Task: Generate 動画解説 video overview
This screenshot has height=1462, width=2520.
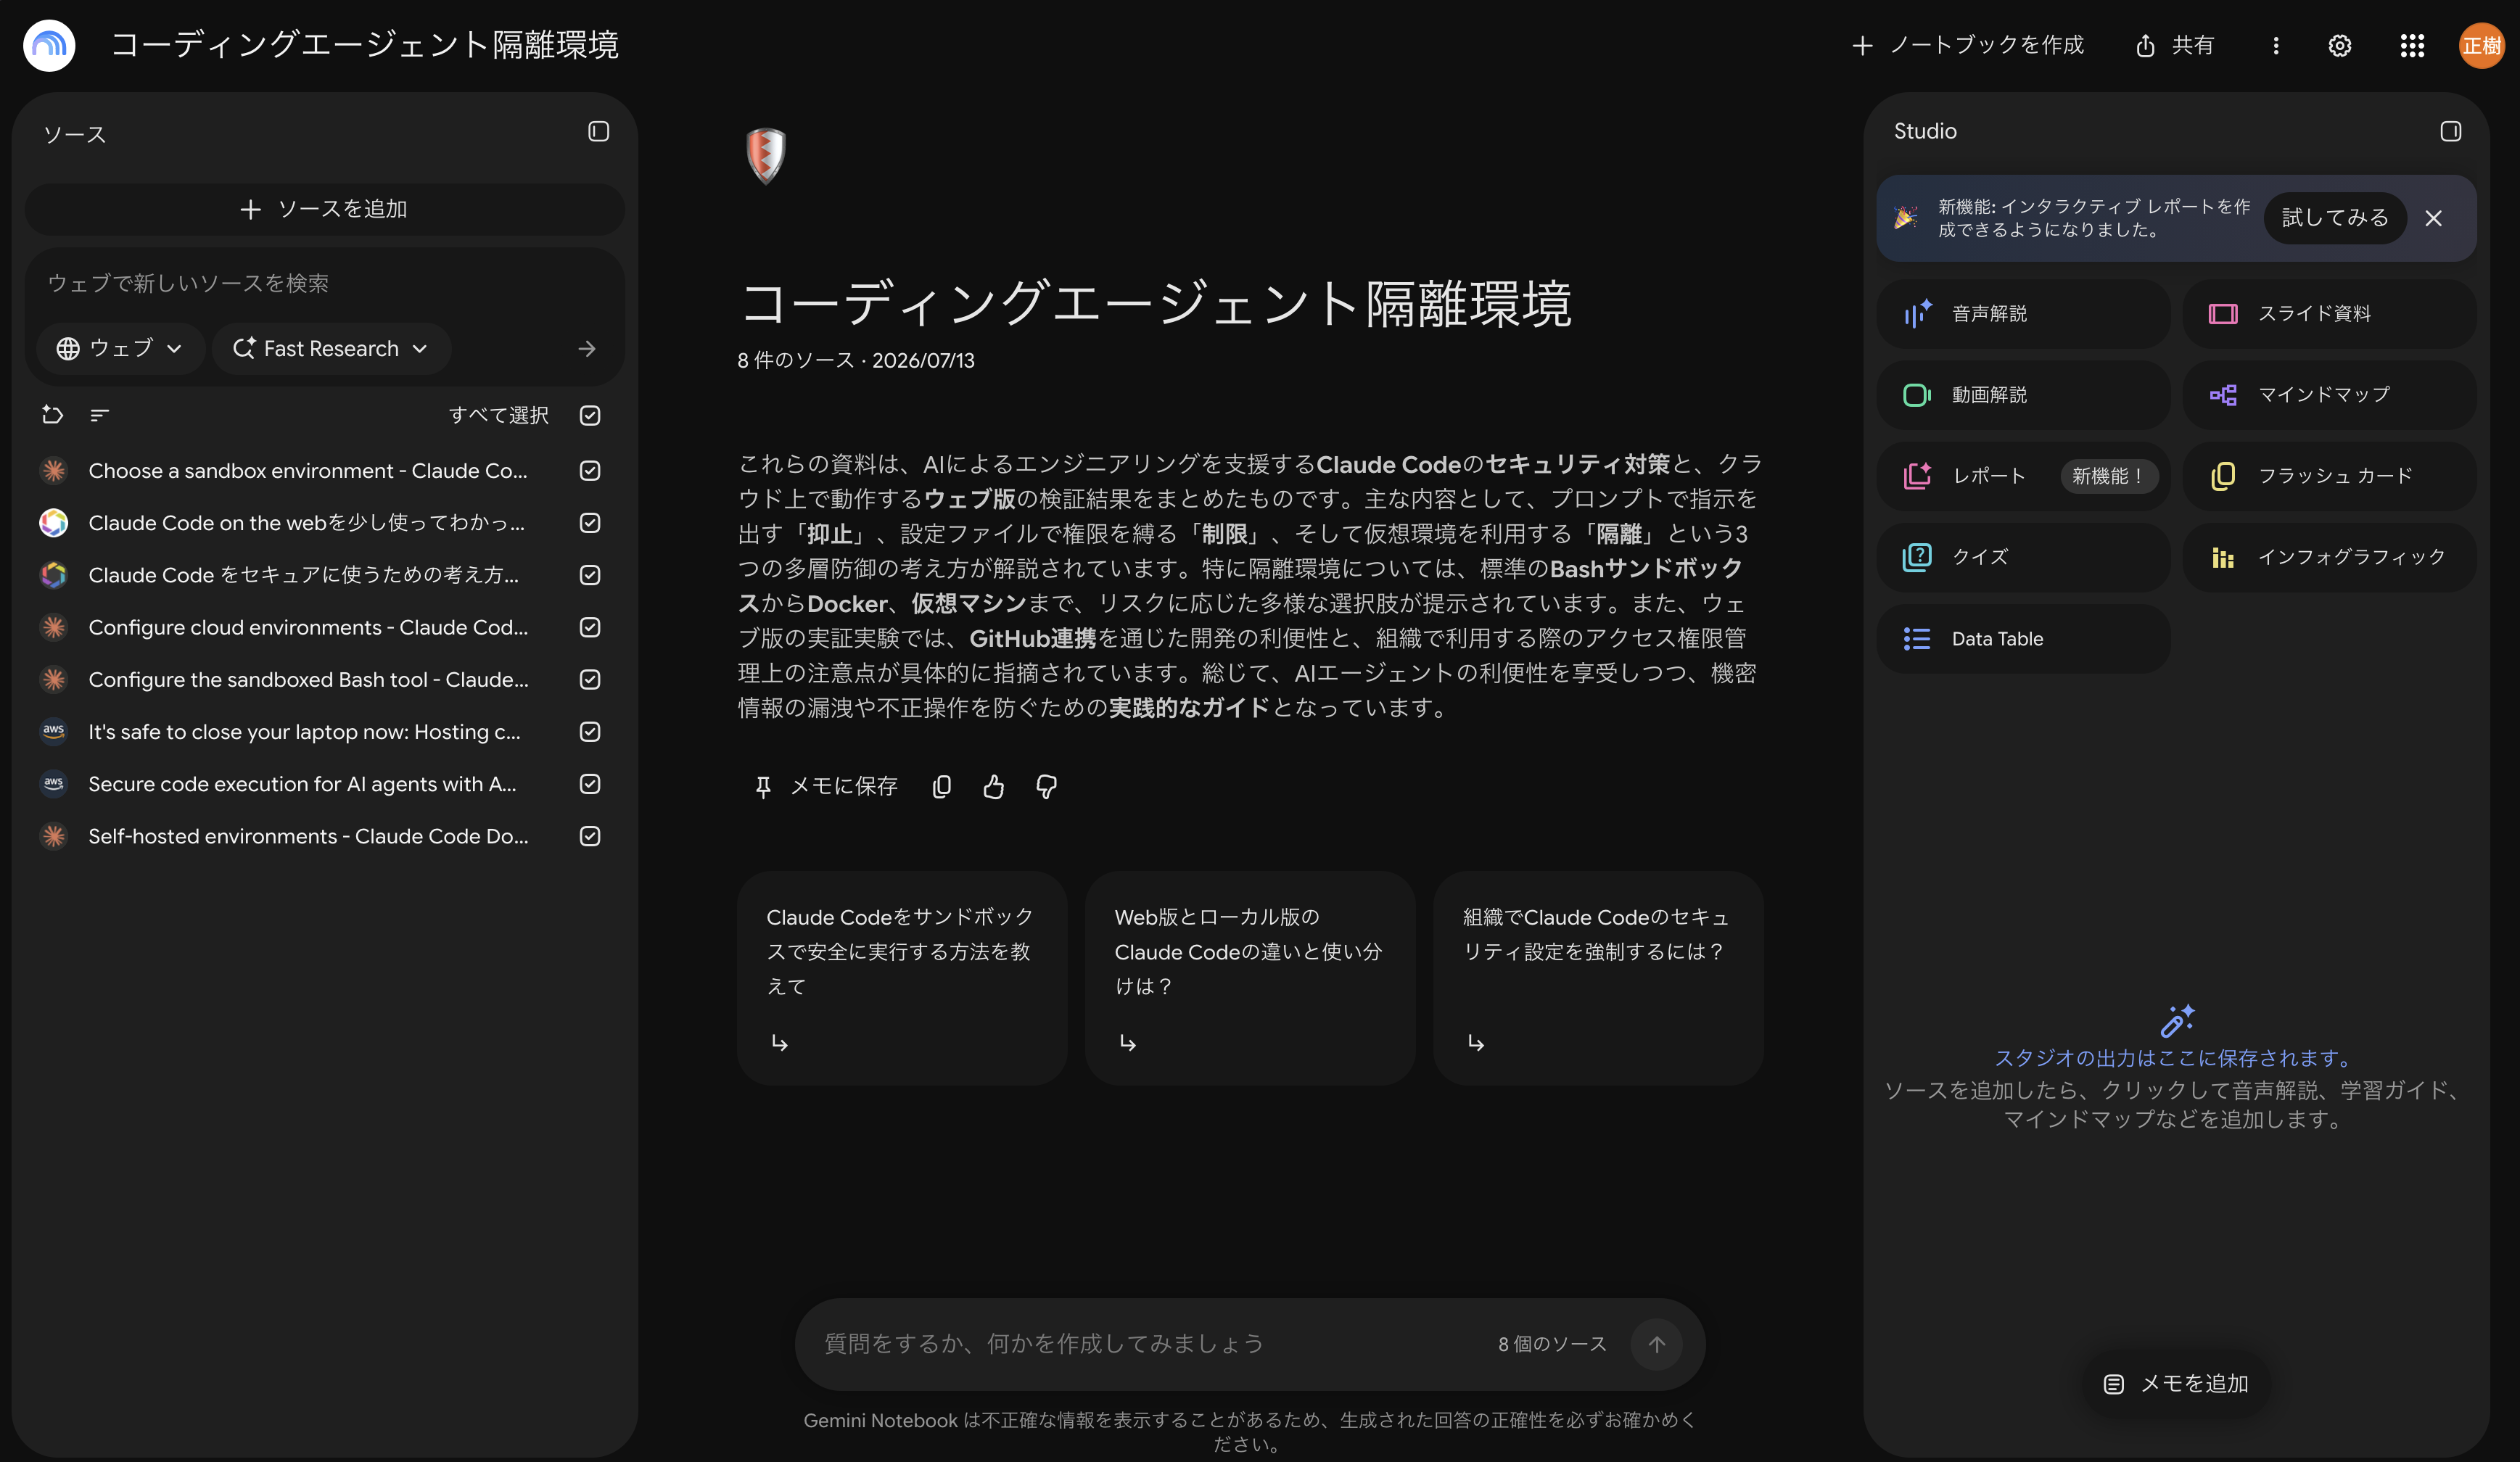Action: point(2024,395)
